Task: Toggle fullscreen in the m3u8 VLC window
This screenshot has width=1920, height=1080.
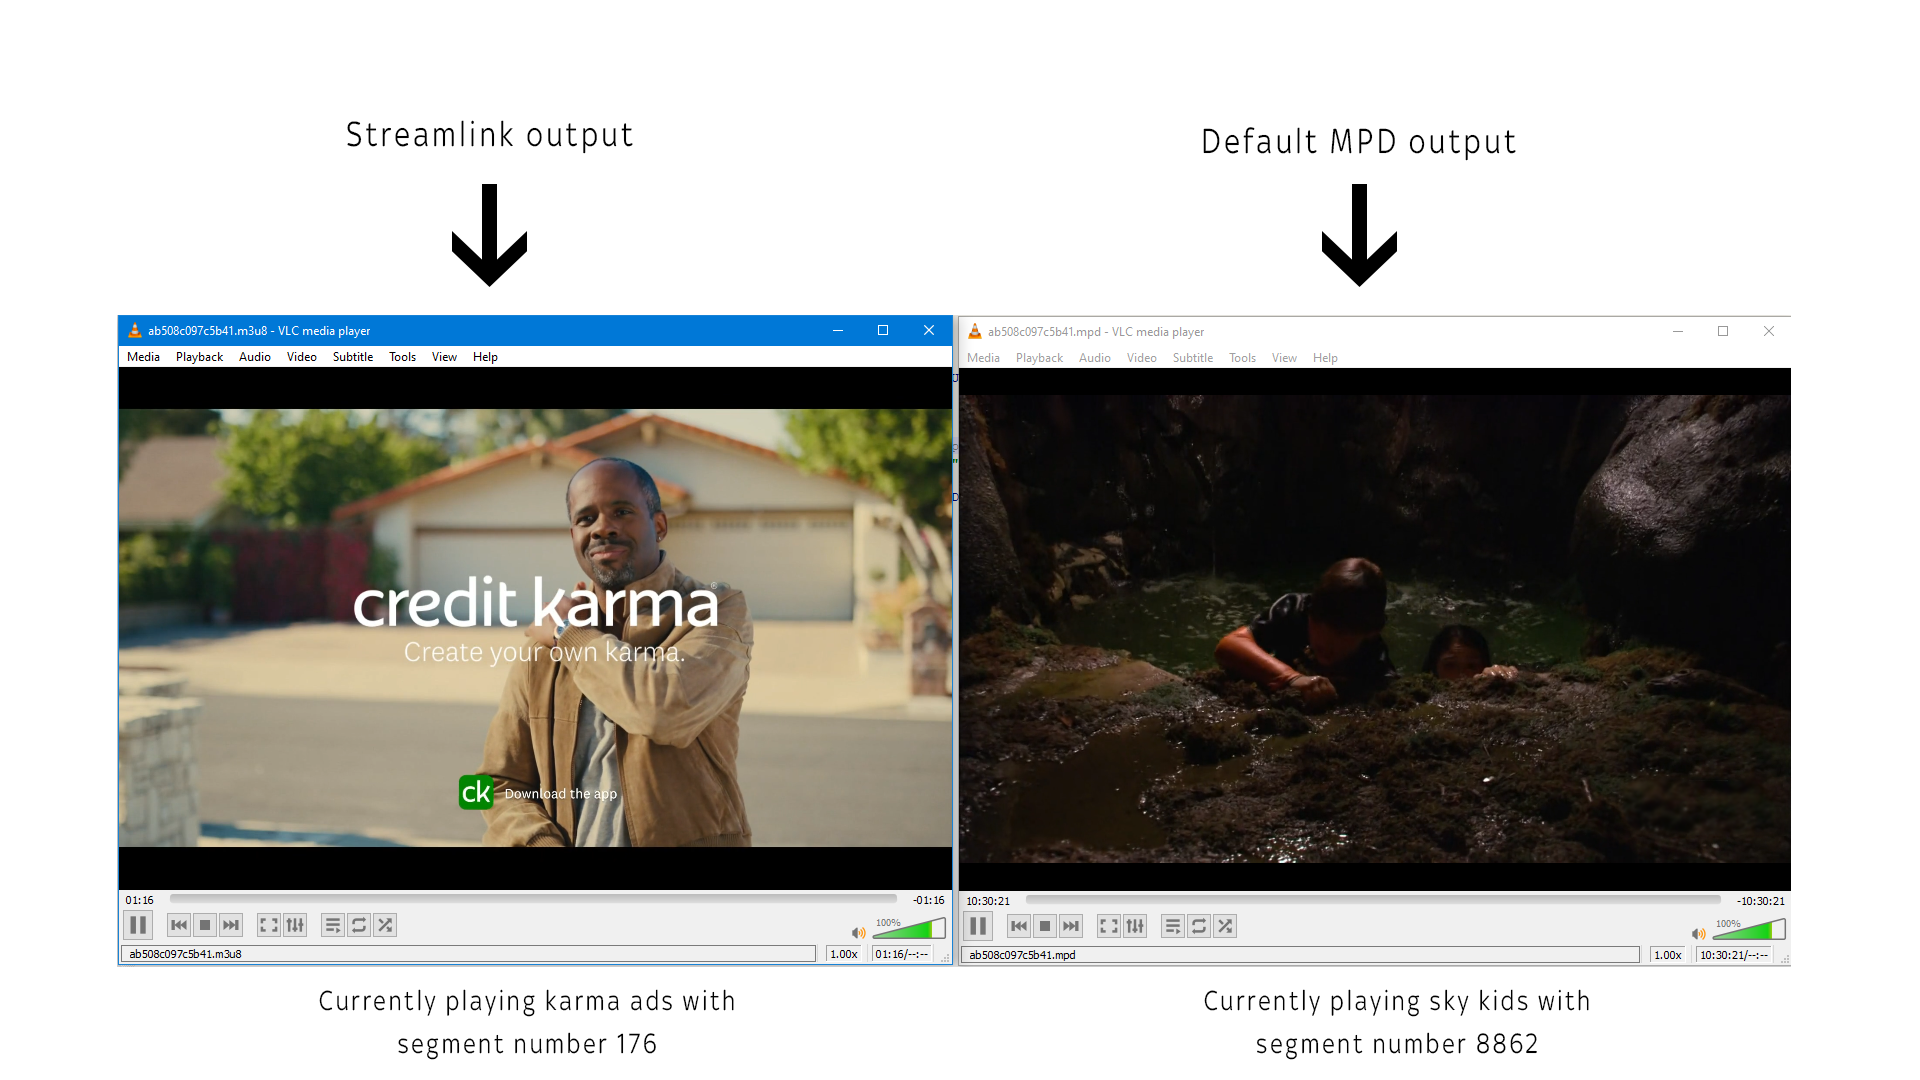Action: pos(269,925)
